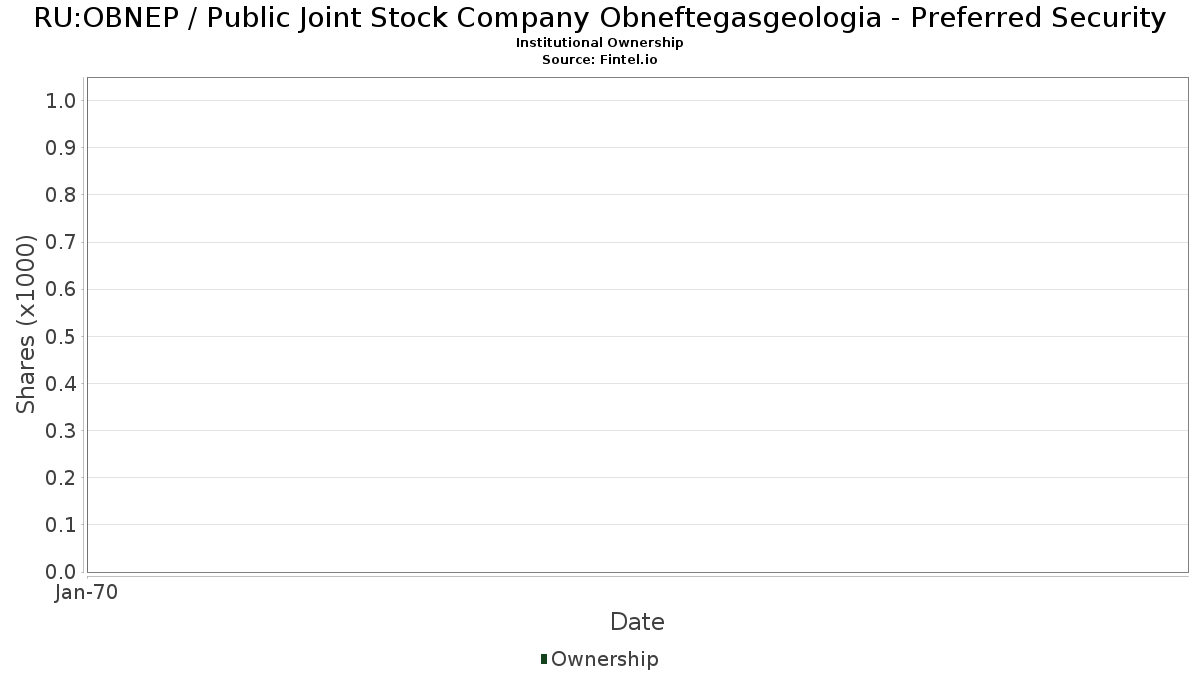Open the Source: Fintel.io text

pyautogui.click(x=600, y=59)
